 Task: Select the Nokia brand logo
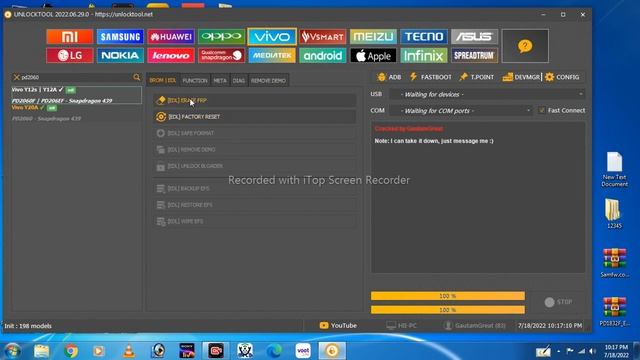tap(120, 56)
